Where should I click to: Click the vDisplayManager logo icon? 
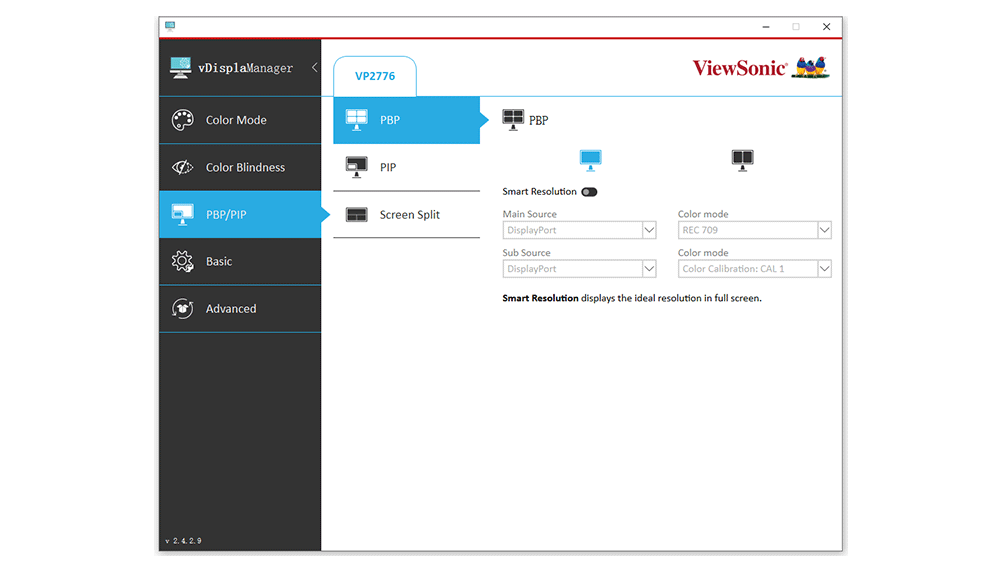coord(180,68)
